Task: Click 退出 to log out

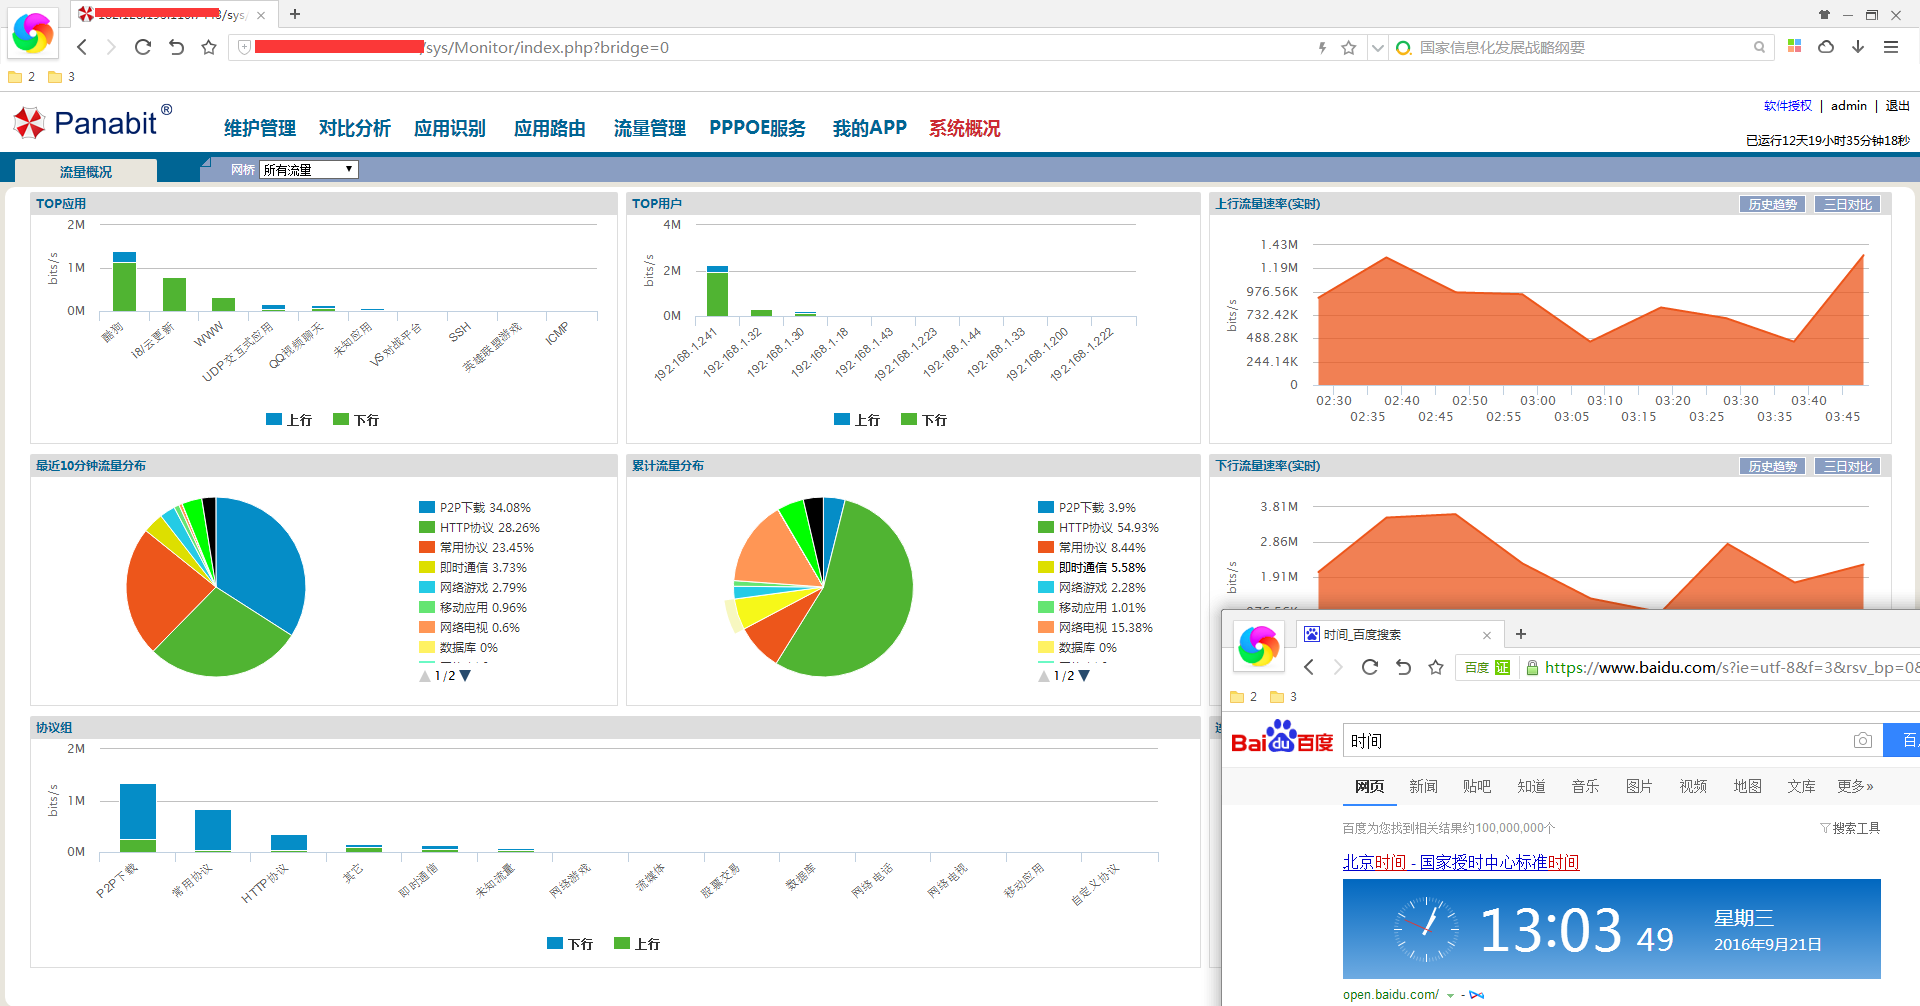Action: pos(1898,105)
